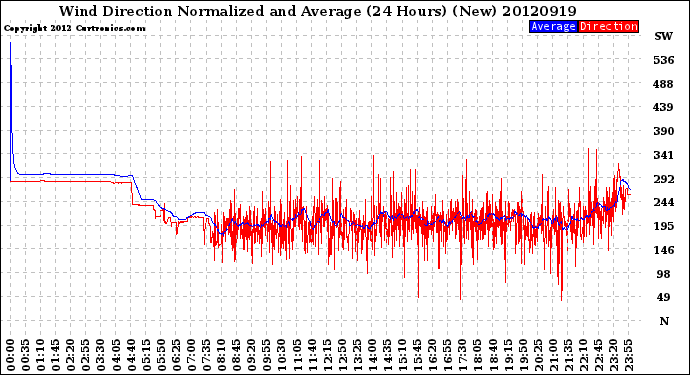Click the 08:10 time label

pyautogui.click(x=221, y=355)
